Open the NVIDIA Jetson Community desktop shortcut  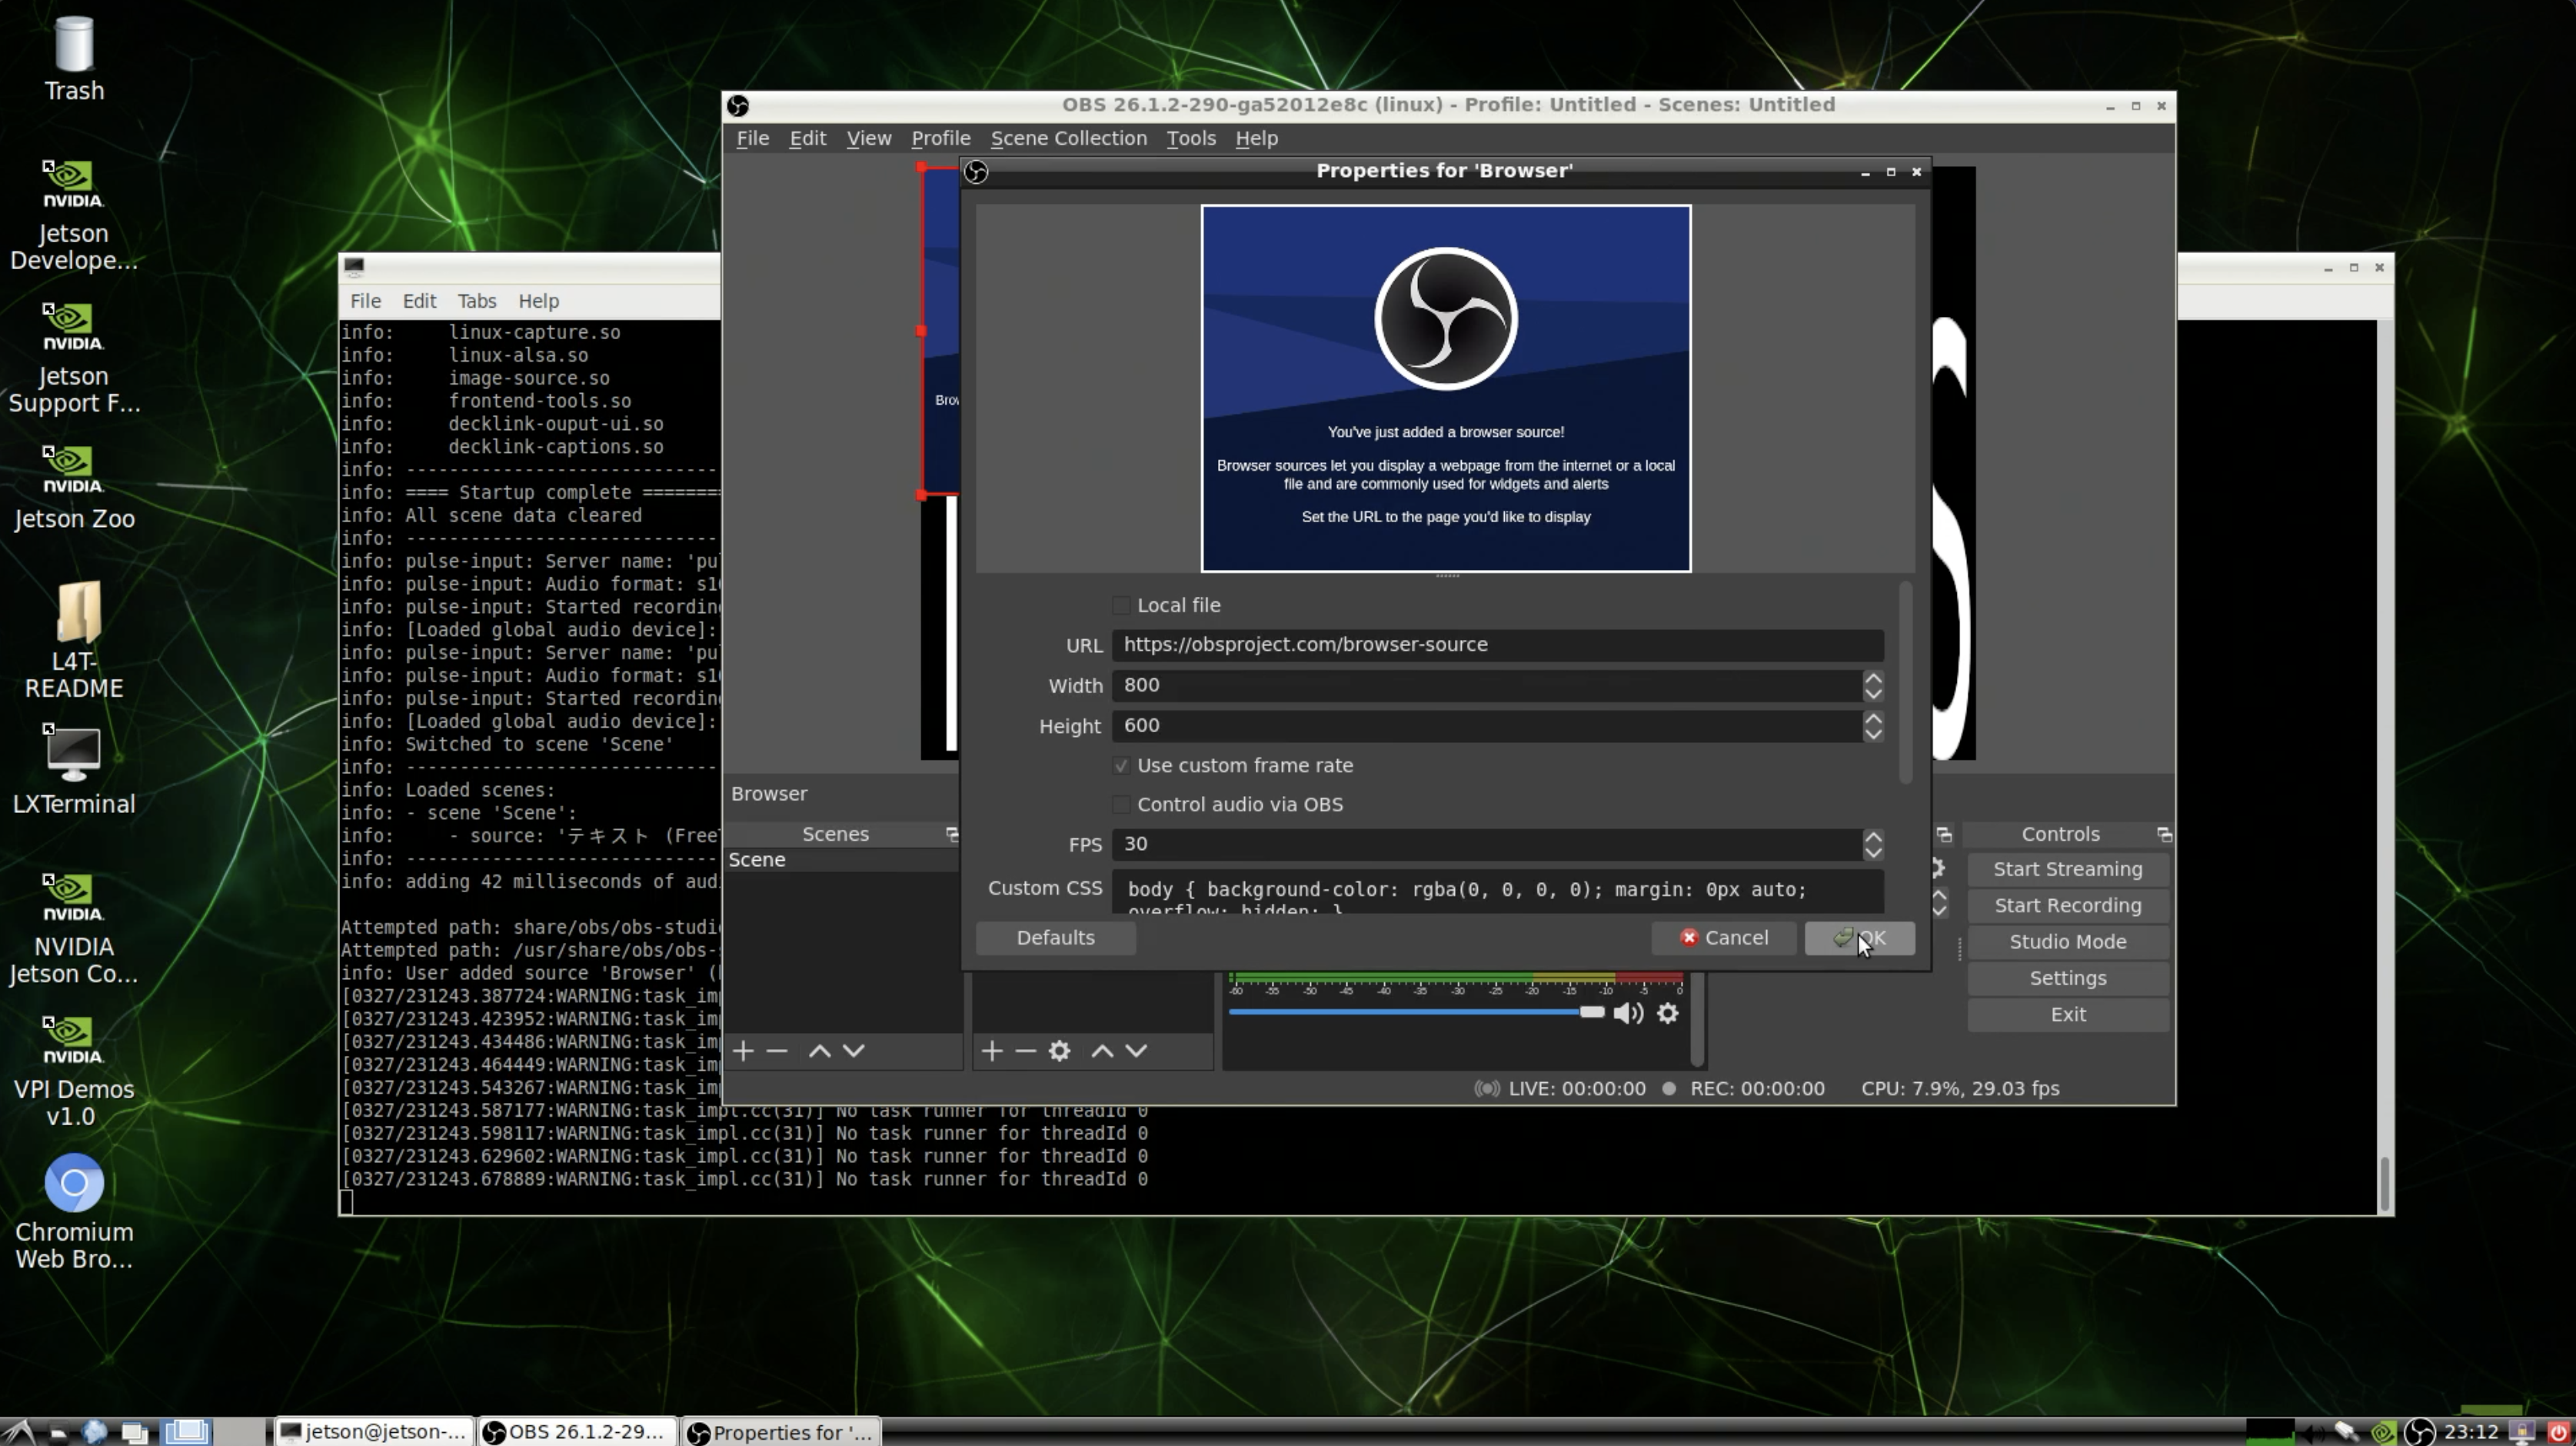click(73, 929)
